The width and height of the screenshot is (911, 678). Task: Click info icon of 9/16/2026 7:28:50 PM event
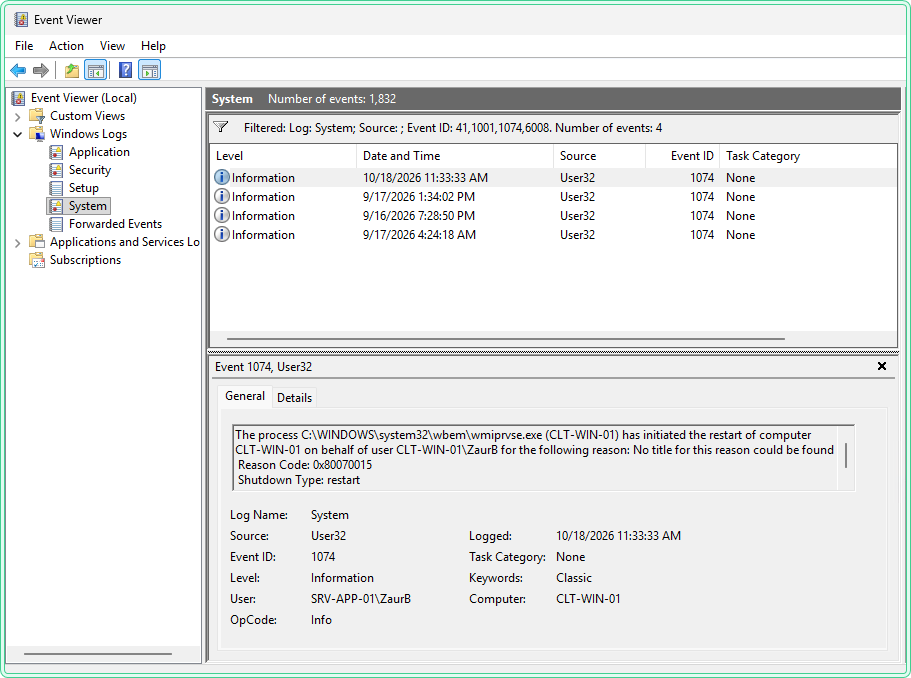pyautogui.click(x=222, y=216)
